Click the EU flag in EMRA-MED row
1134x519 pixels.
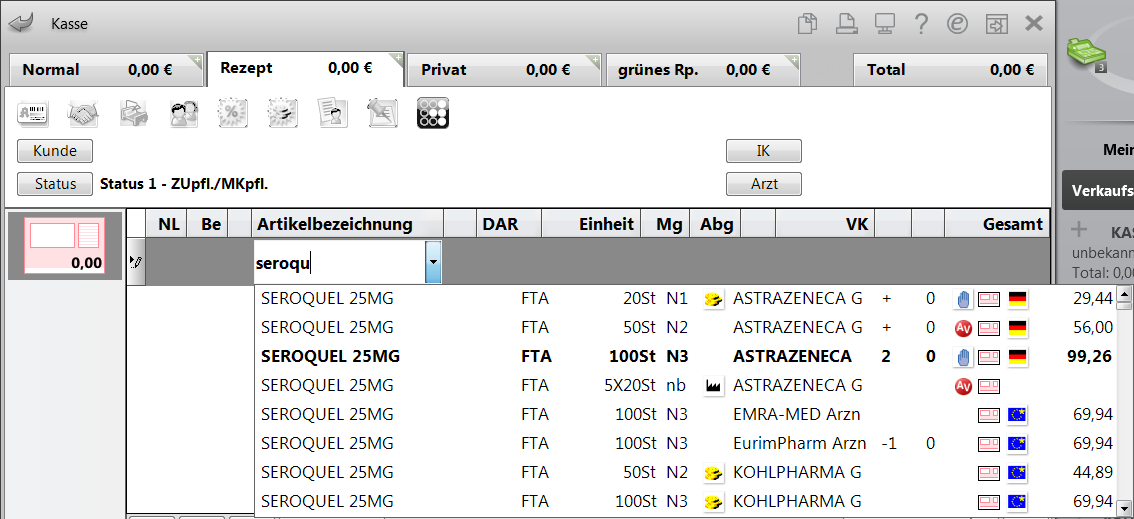coord(1018,415)
